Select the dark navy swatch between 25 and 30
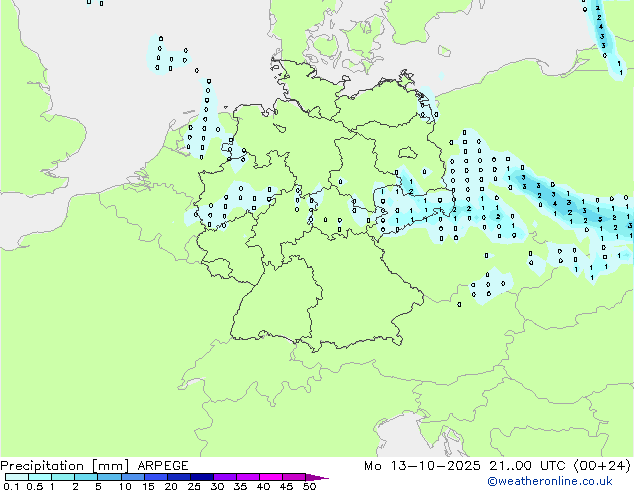634x490 pixels. [202, 477]
